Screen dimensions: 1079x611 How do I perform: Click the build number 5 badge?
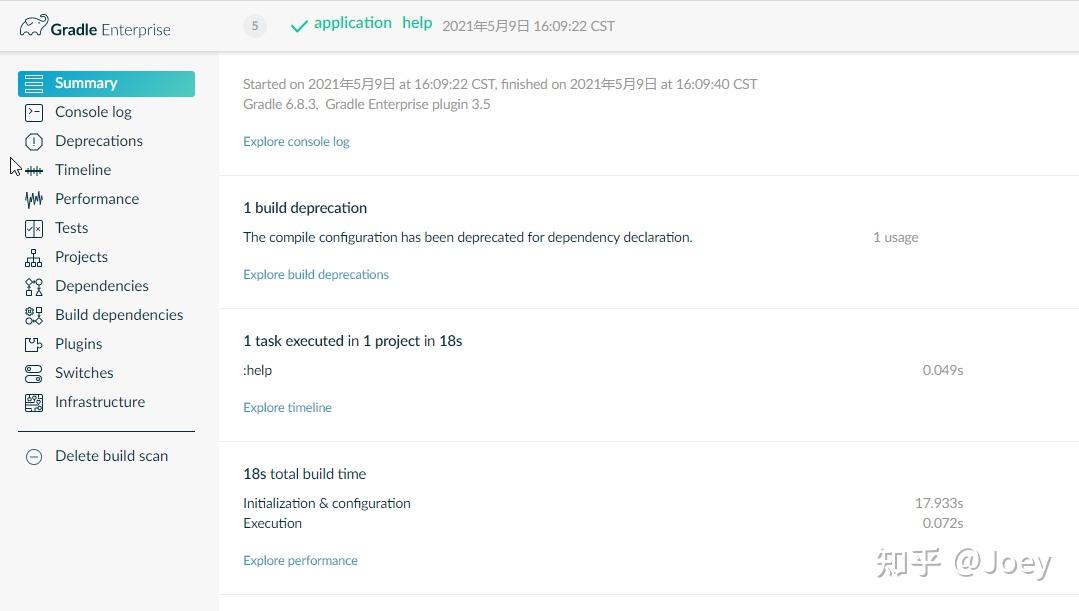tap(255, 26)
